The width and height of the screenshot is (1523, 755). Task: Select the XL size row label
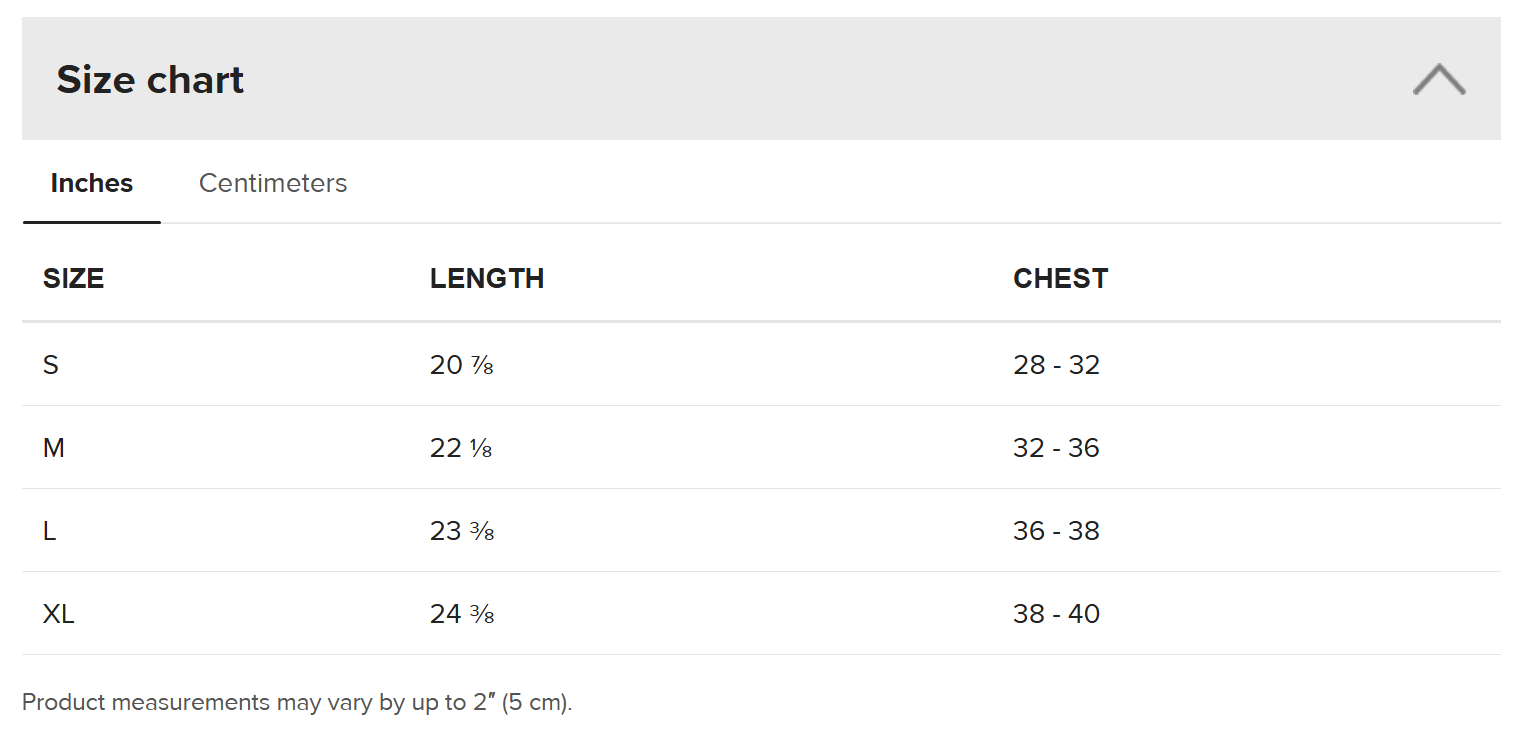point(59,614)
